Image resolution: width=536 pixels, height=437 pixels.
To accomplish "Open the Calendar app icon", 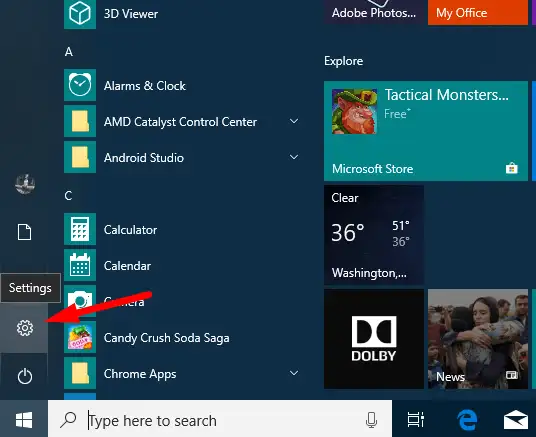I will click(80, 265).
